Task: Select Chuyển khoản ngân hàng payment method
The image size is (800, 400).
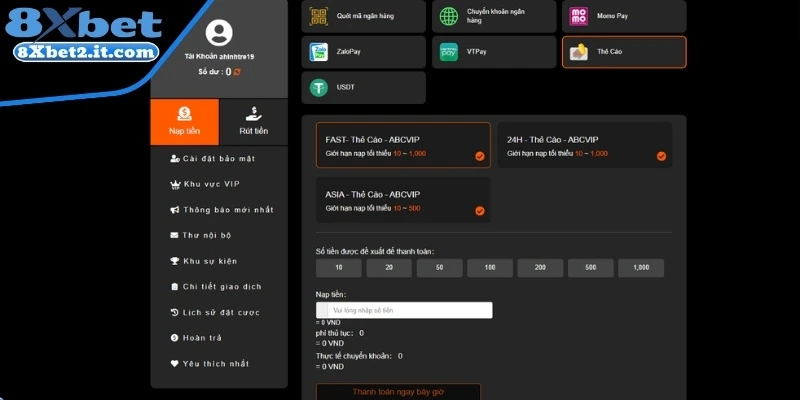Action: (494, 16)
